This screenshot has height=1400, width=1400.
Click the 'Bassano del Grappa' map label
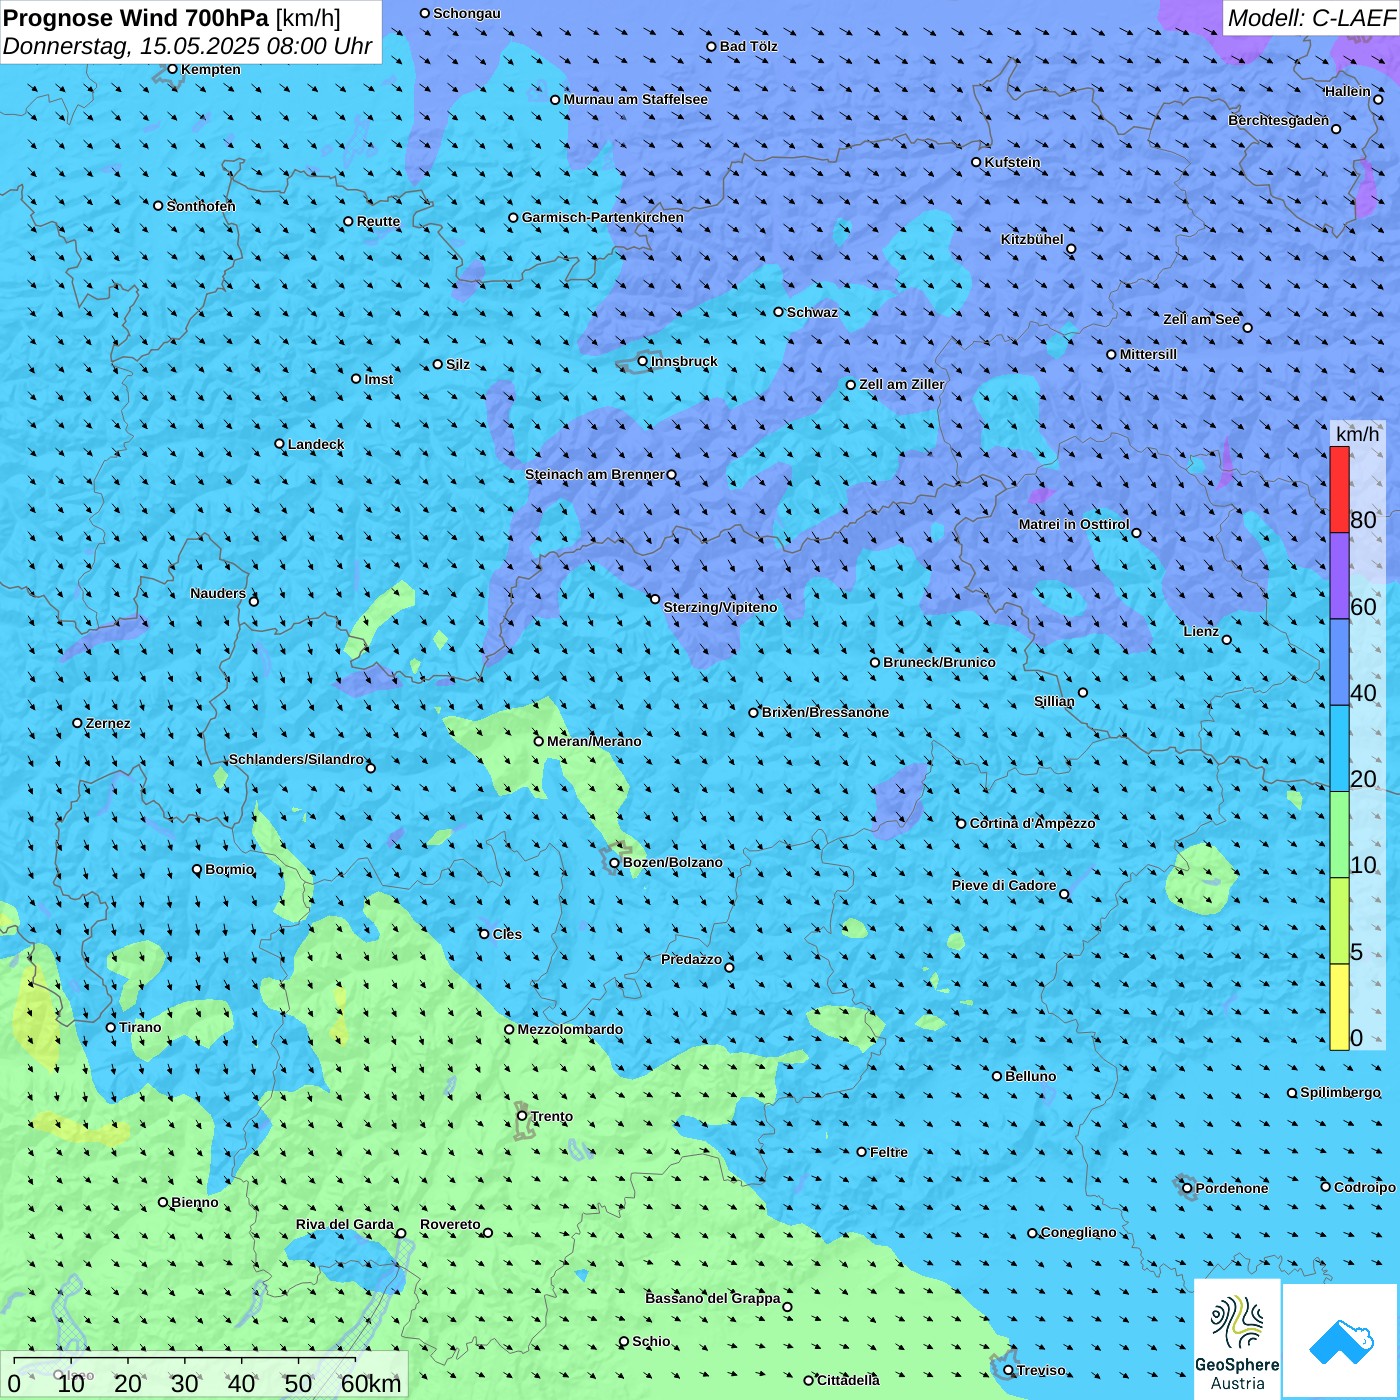pos(713,1298)
